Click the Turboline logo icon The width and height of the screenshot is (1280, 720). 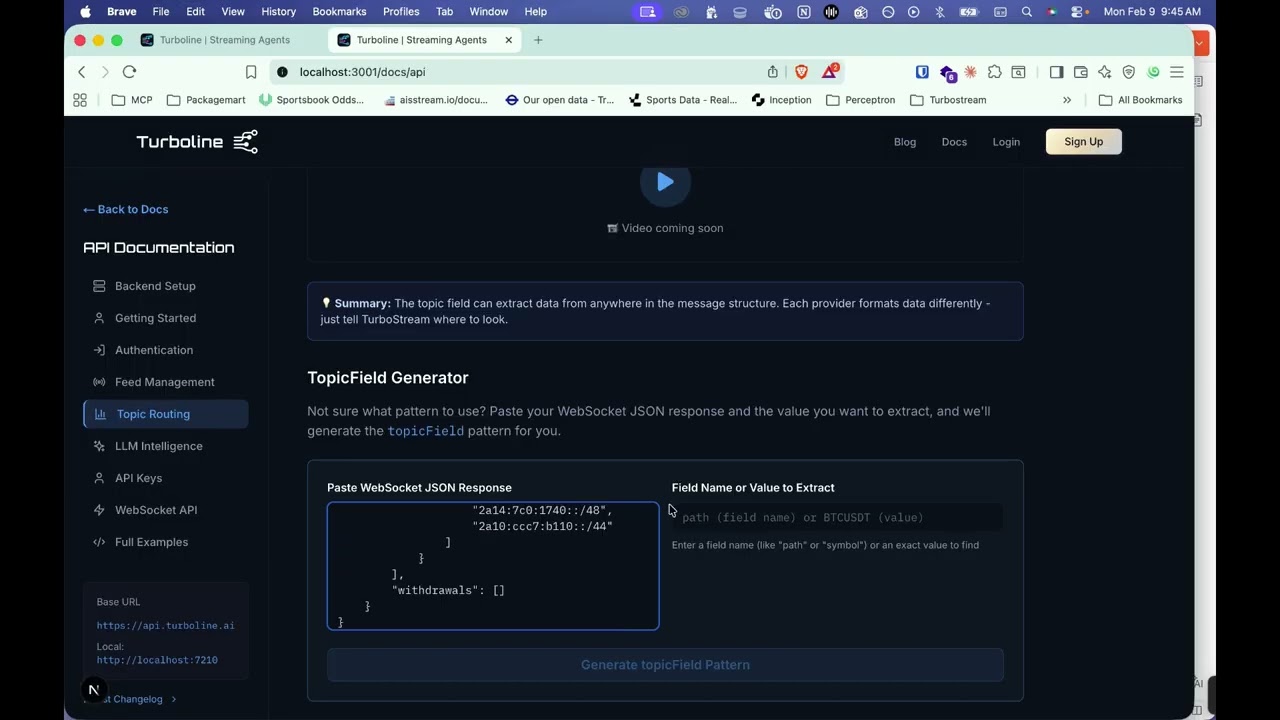245,142
